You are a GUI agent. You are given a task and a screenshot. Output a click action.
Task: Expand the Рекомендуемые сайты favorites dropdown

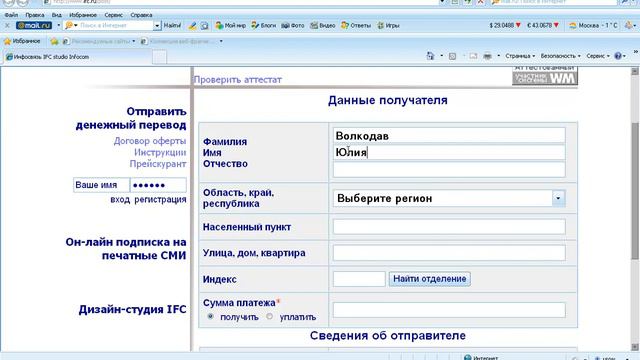(133, 41)
